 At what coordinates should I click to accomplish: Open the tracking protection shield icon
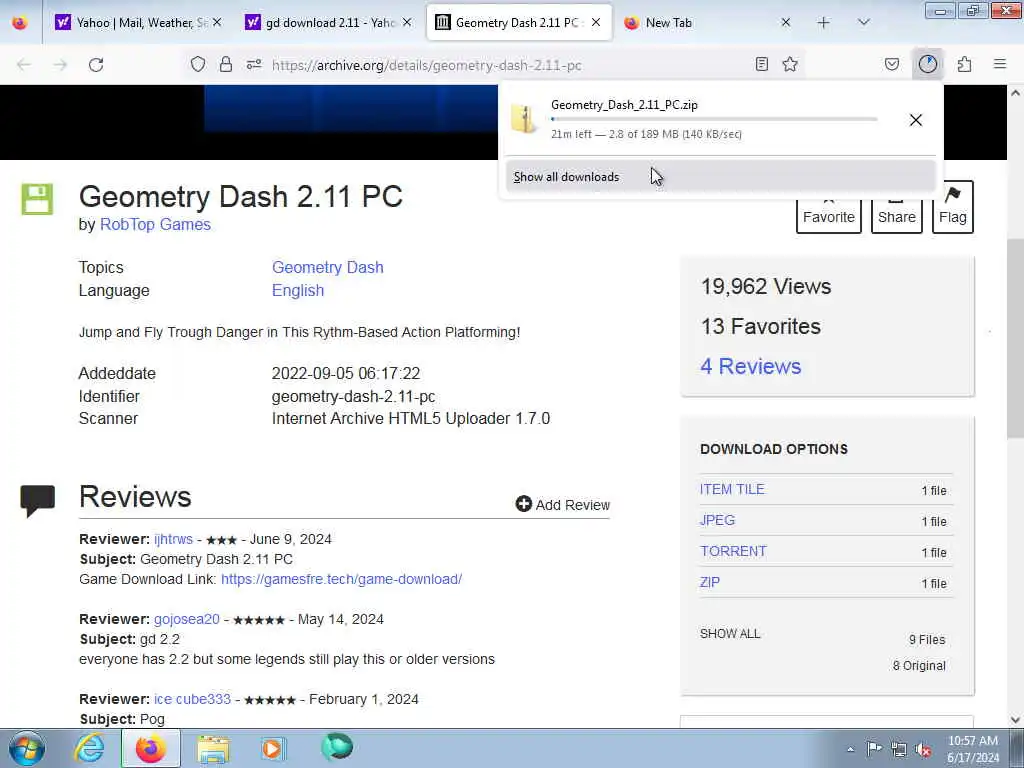tap(198, 64)
